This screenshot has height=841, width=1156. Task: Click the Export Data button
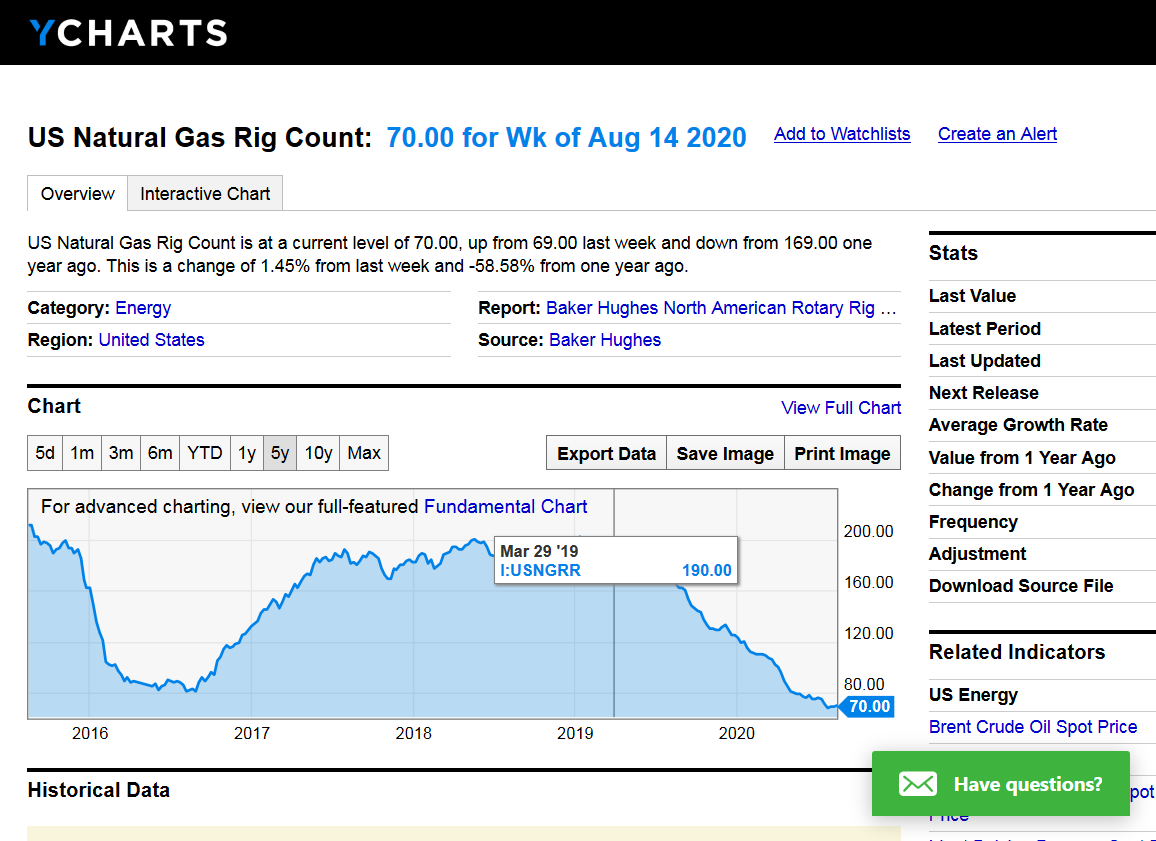(606, 453)
